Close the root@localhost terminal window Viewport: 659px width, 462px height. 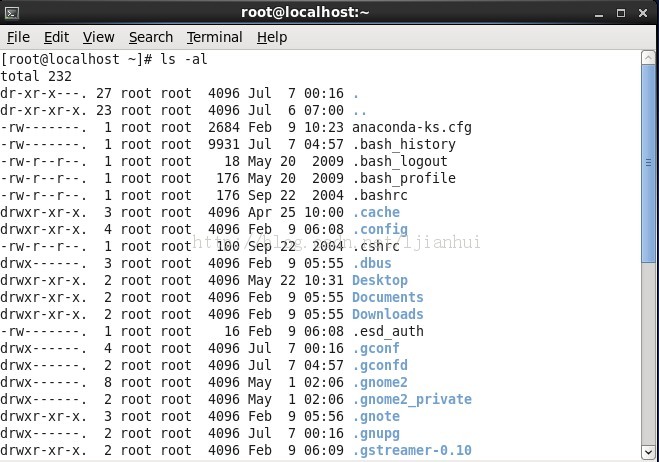[x=643, y=13]
